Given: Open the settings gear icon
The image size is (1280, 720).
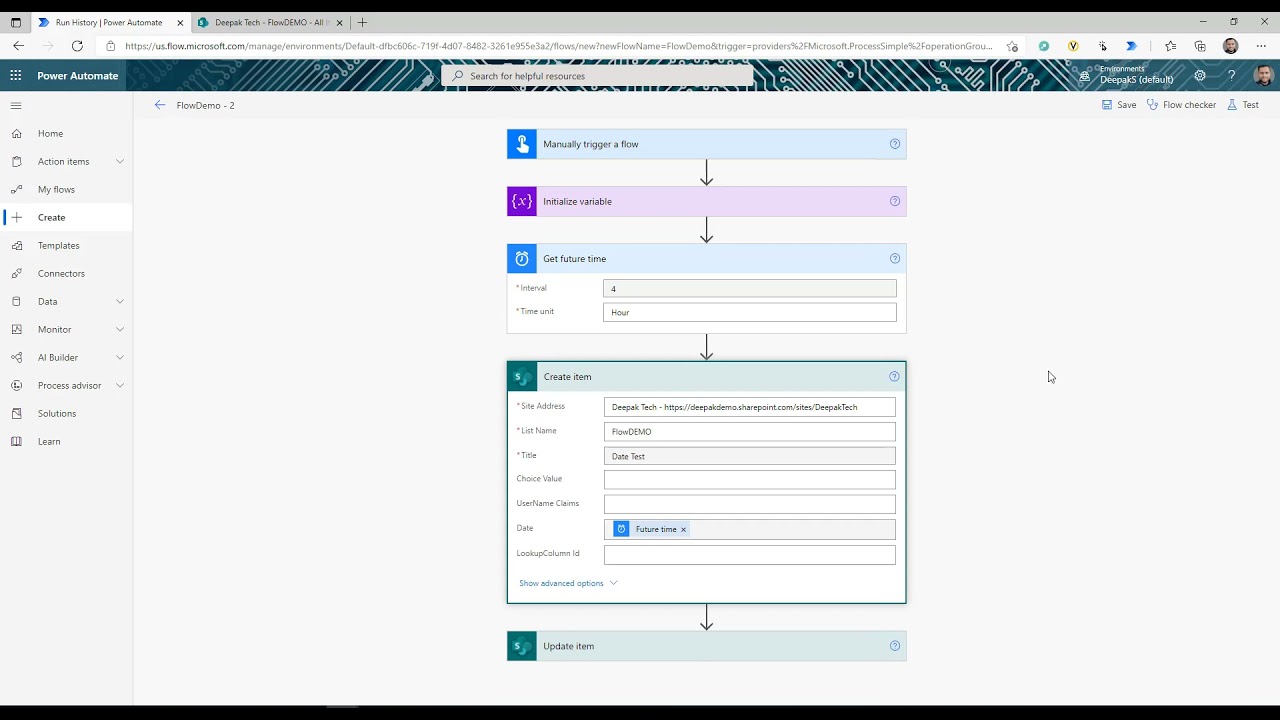Looking at the screenshot, I should pyautogui.click(x=1200, y=76).
